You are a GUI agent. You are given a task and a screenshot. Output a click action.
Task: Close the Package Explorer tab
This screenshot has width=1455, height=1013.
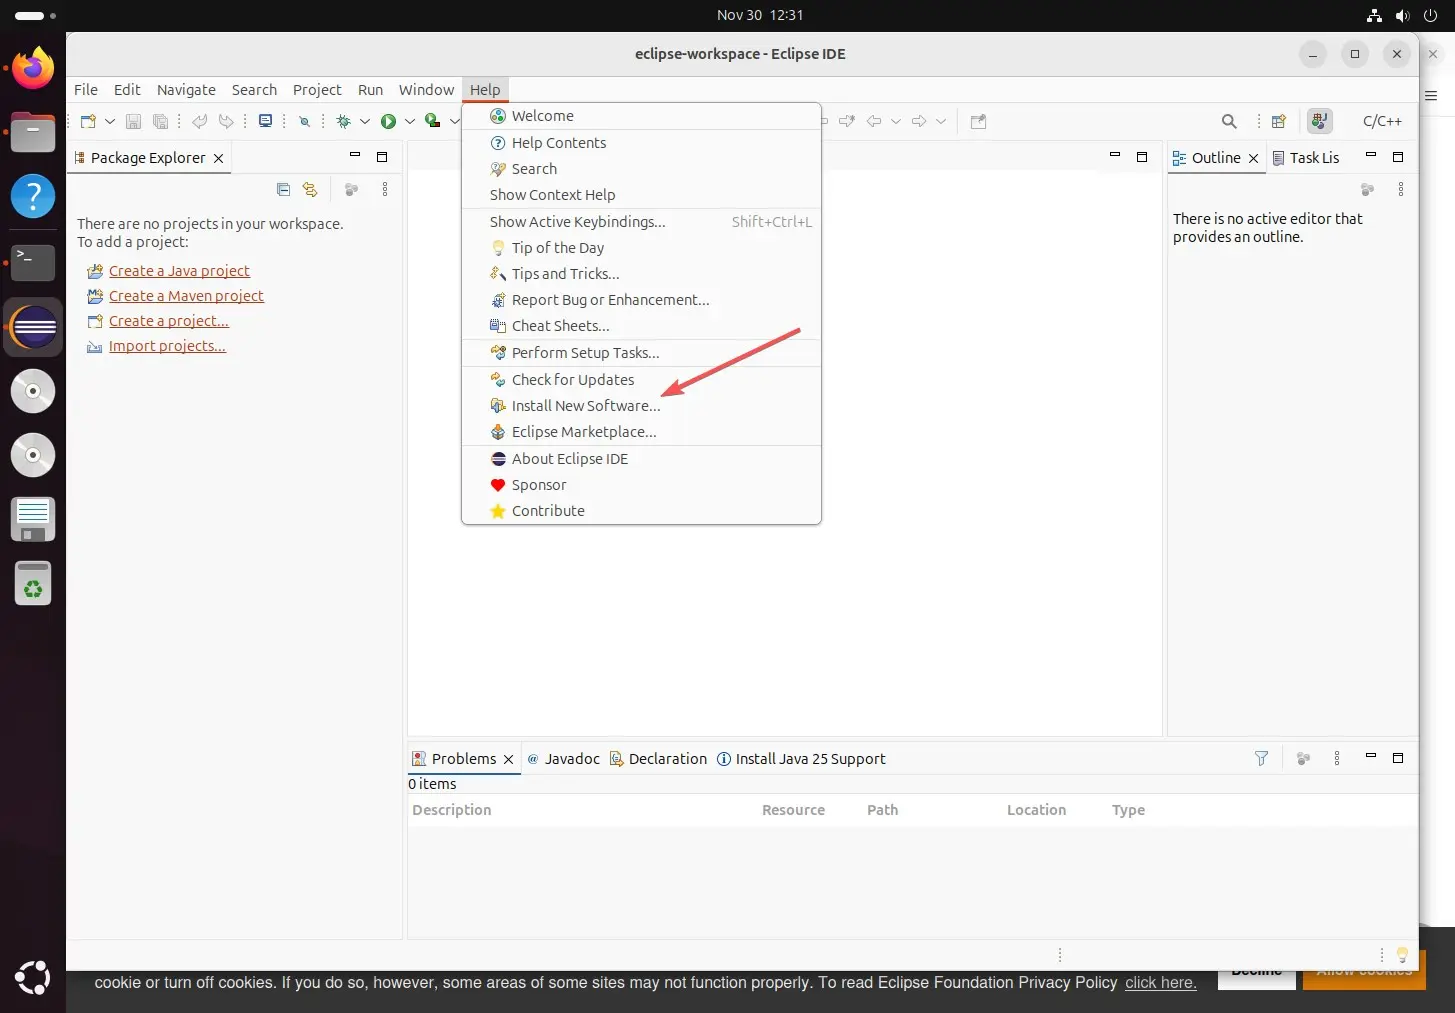pyautogui.click(x=218, y=158)
